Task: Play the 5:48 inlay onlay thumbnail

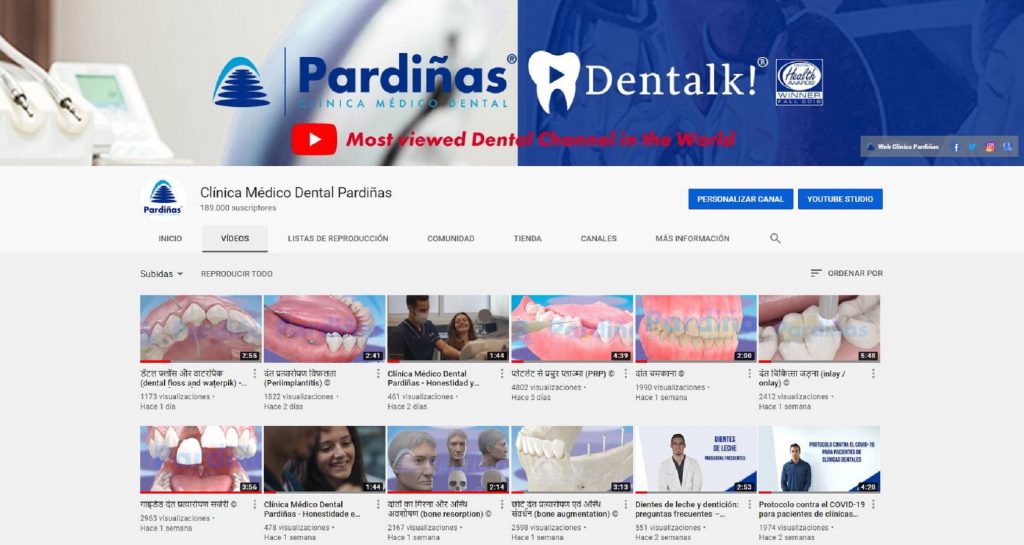Action: (x=820, y=329)
